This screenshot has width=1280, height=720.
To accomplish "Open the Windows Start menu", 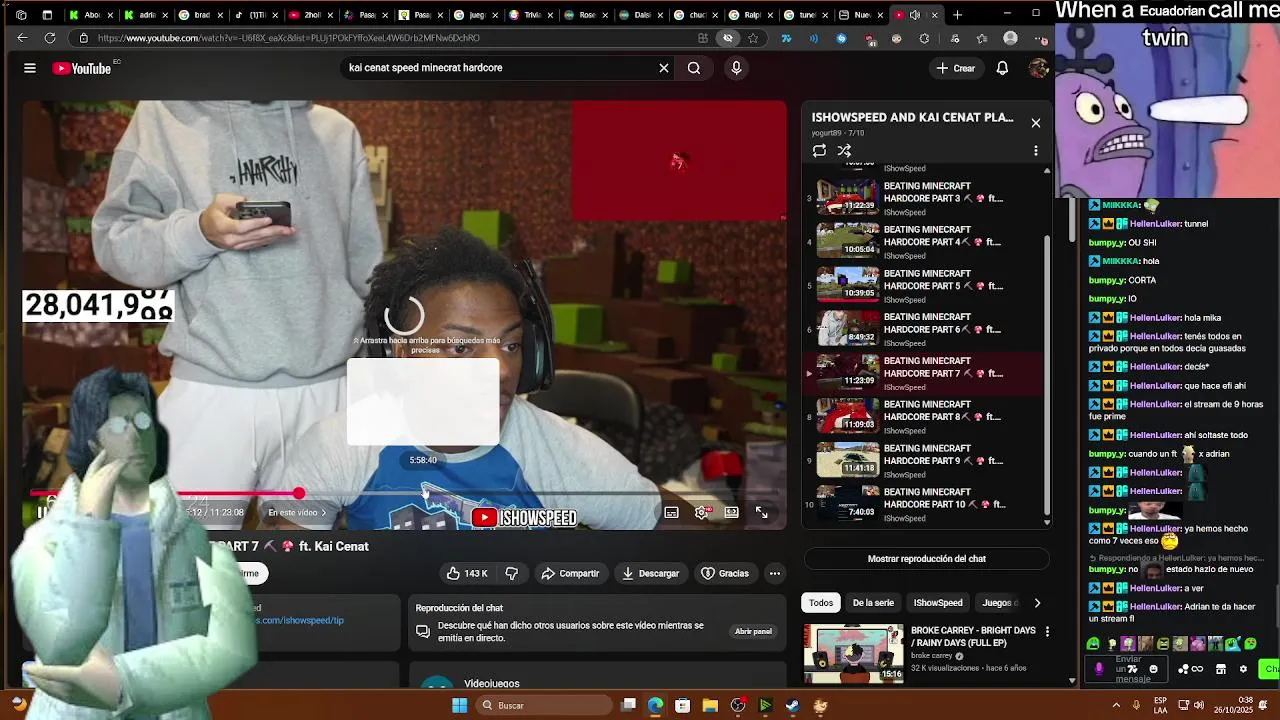I will 459,705.
